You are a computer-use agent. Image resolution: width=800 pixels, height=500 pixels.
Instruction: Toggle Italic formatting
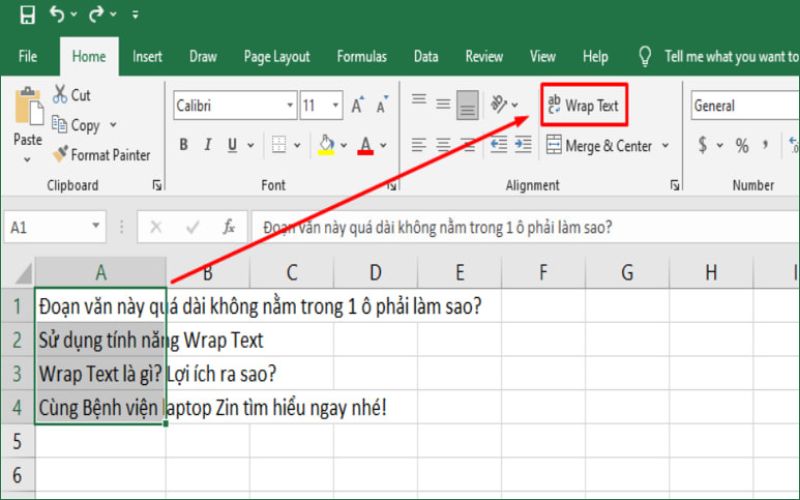pyautogui.click(x=208, y=146)
